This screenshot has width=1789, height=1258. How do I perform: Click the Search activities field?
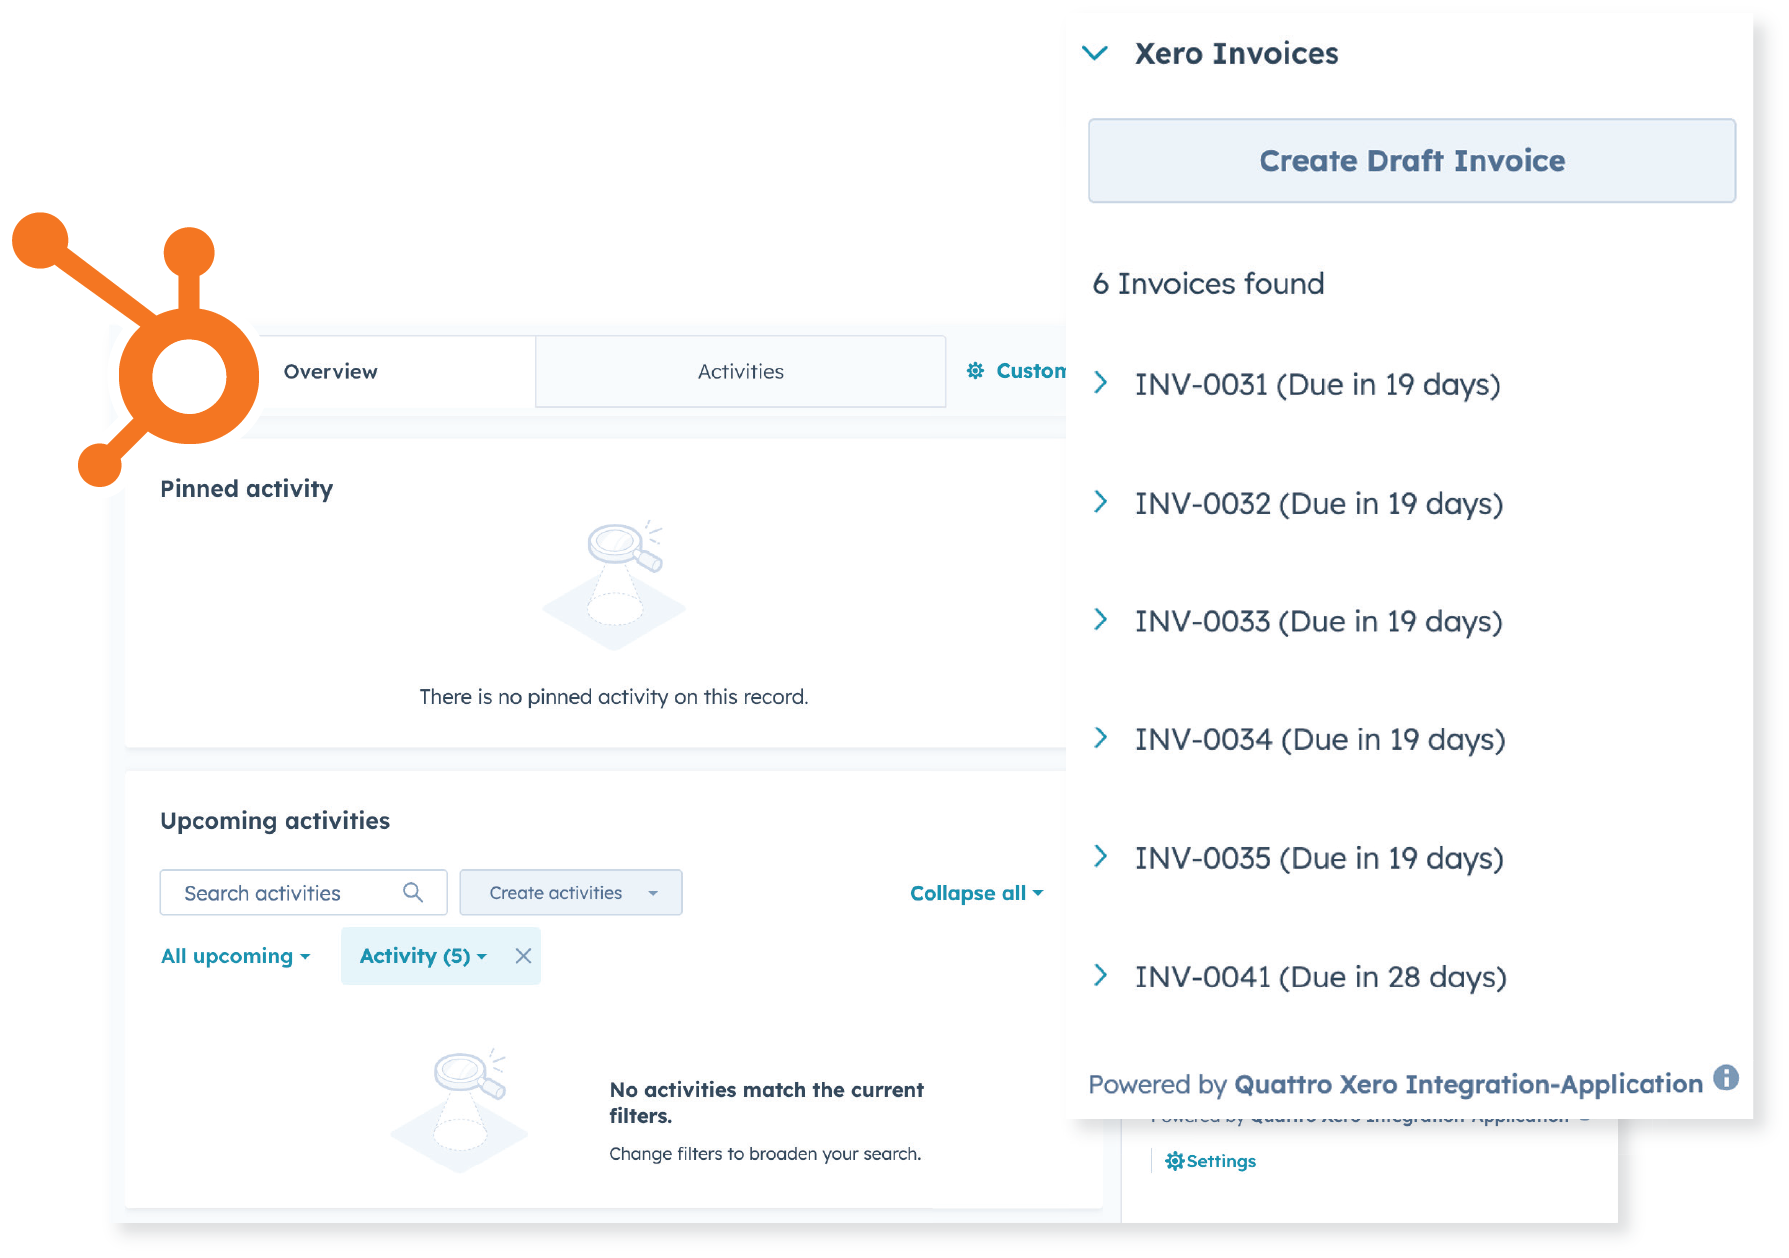point(303,893)
